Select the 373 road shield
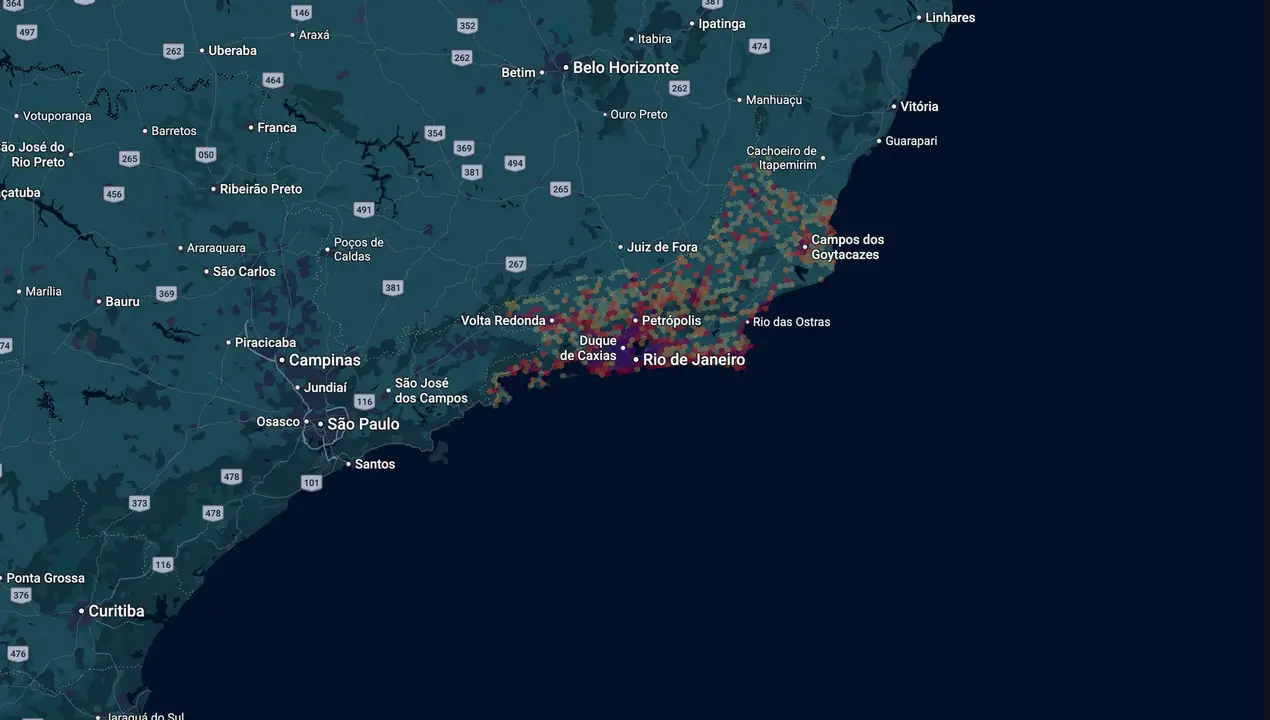The width and height of the screenshot is (1270, 720). coord(140,503)
